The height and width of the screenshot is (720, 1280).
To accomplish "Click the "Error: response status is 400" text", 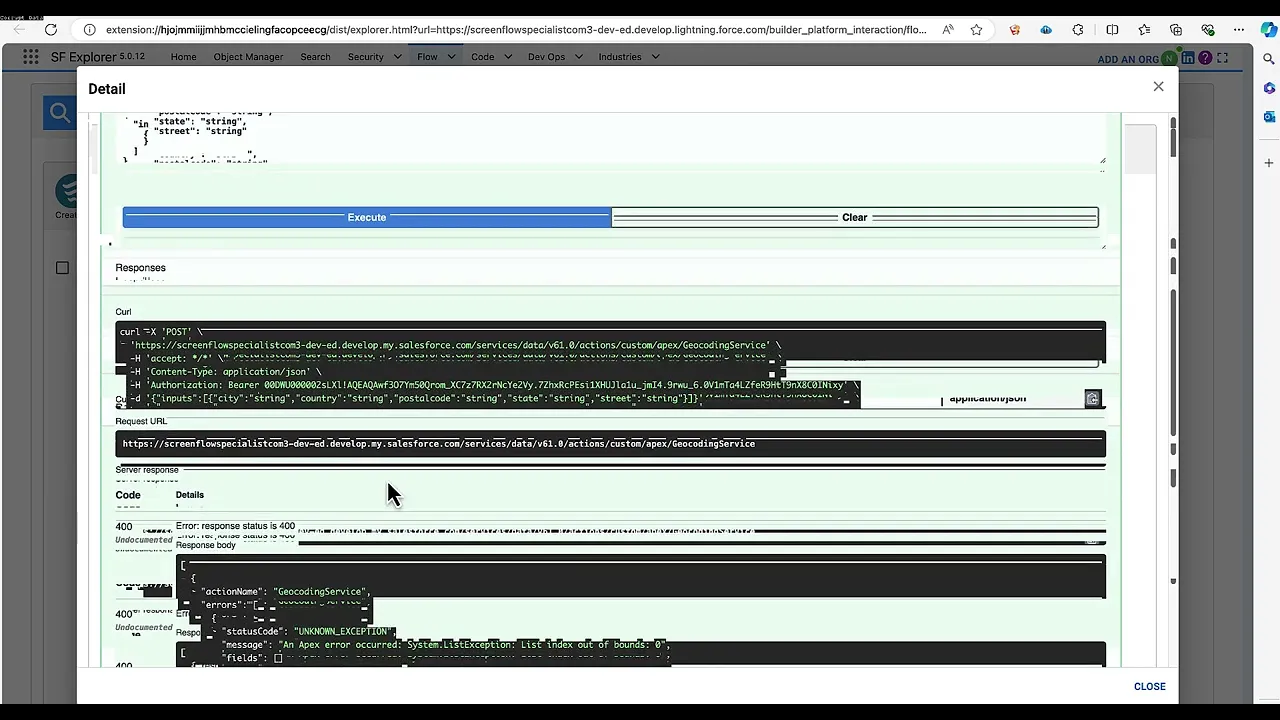I will click(x=235, y=526).
